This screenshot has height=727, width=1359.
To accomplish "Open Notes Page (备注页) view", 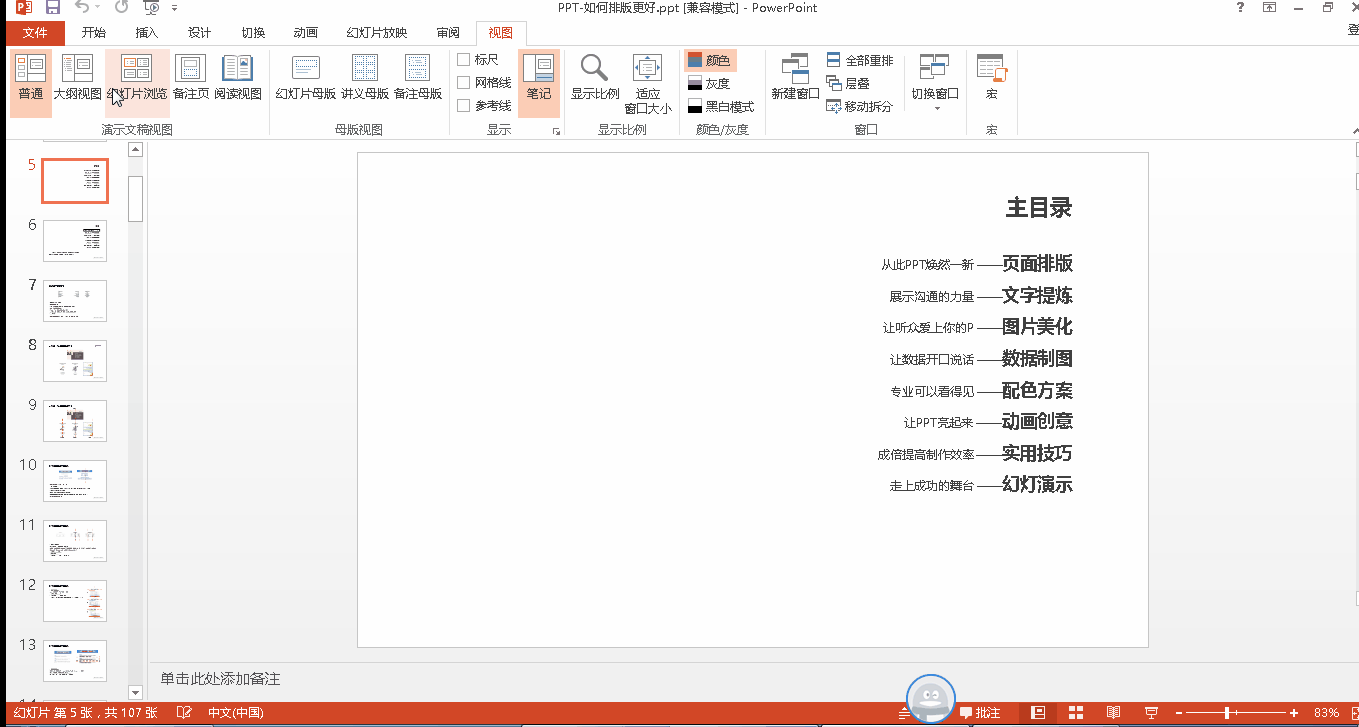I will point(190,79).
